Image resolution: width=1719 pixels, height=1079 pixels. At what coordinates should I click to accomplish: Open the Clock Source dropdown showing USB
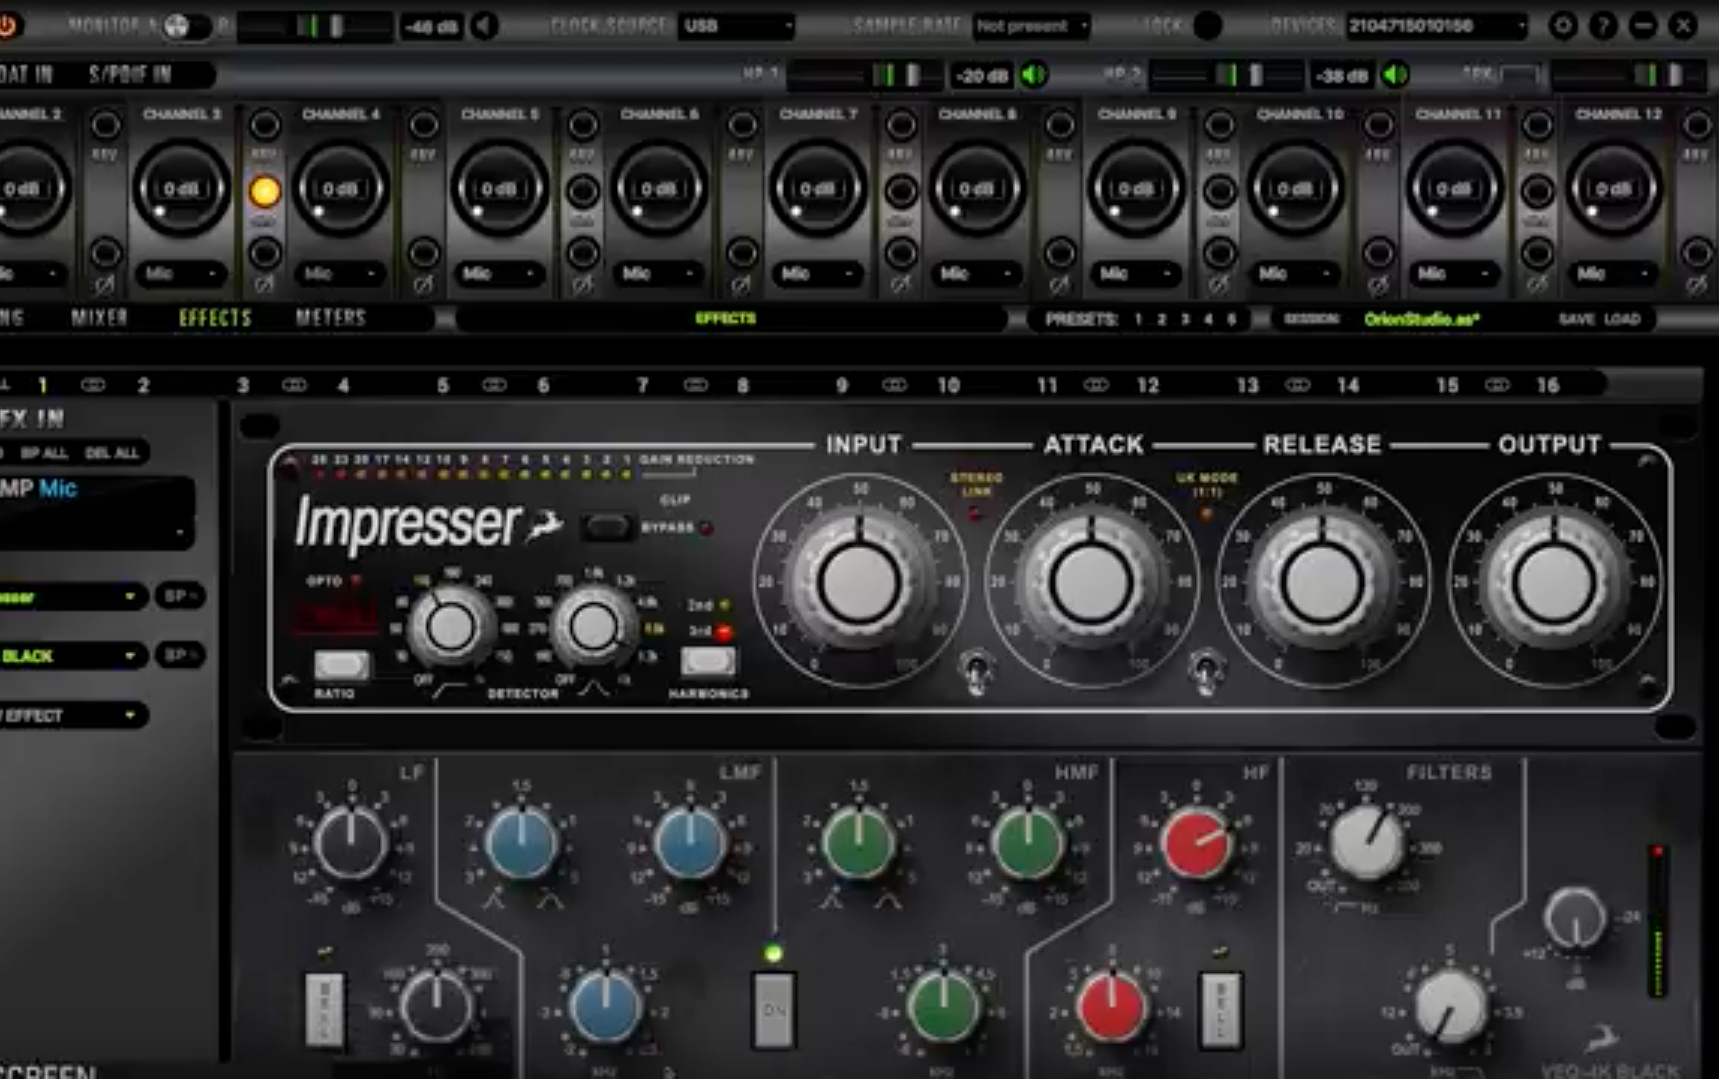737,26
